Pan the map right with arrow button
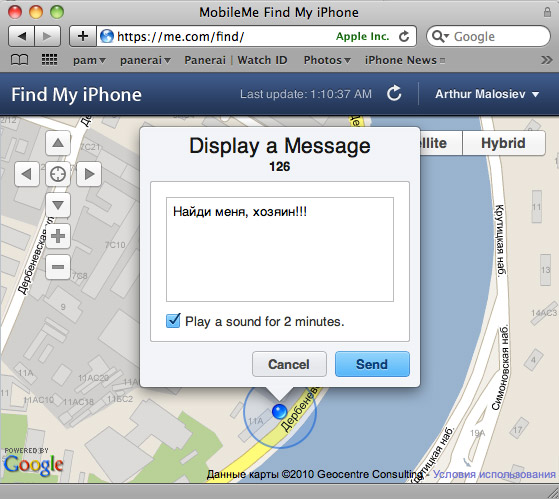This screenshot has width=559, height=499. click(89, 174)
